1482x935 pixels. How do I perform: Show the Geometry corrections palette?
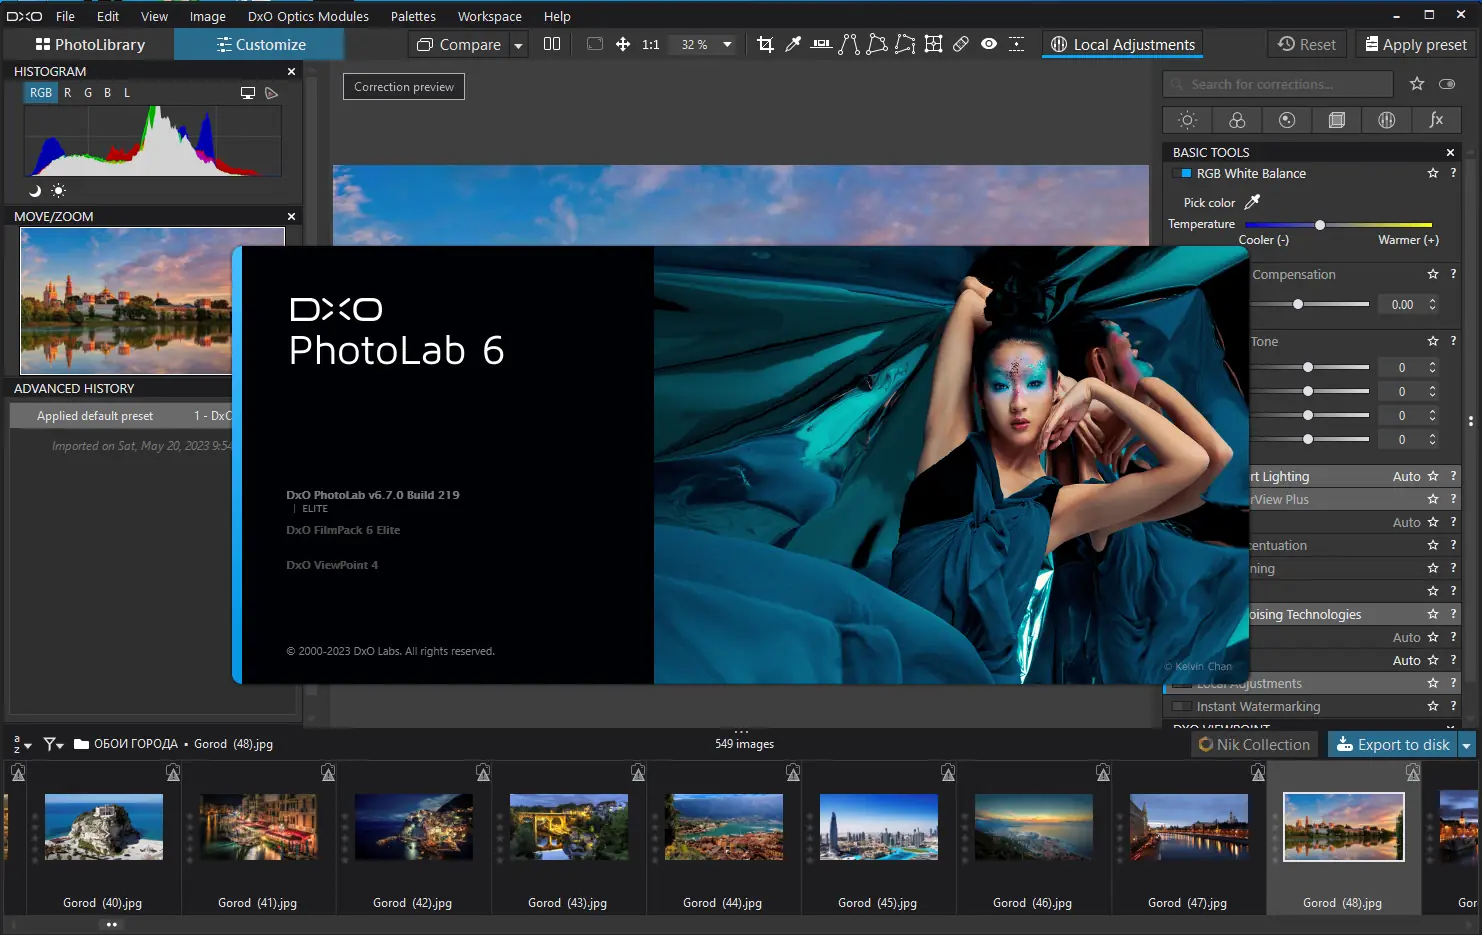(1337, 120)
